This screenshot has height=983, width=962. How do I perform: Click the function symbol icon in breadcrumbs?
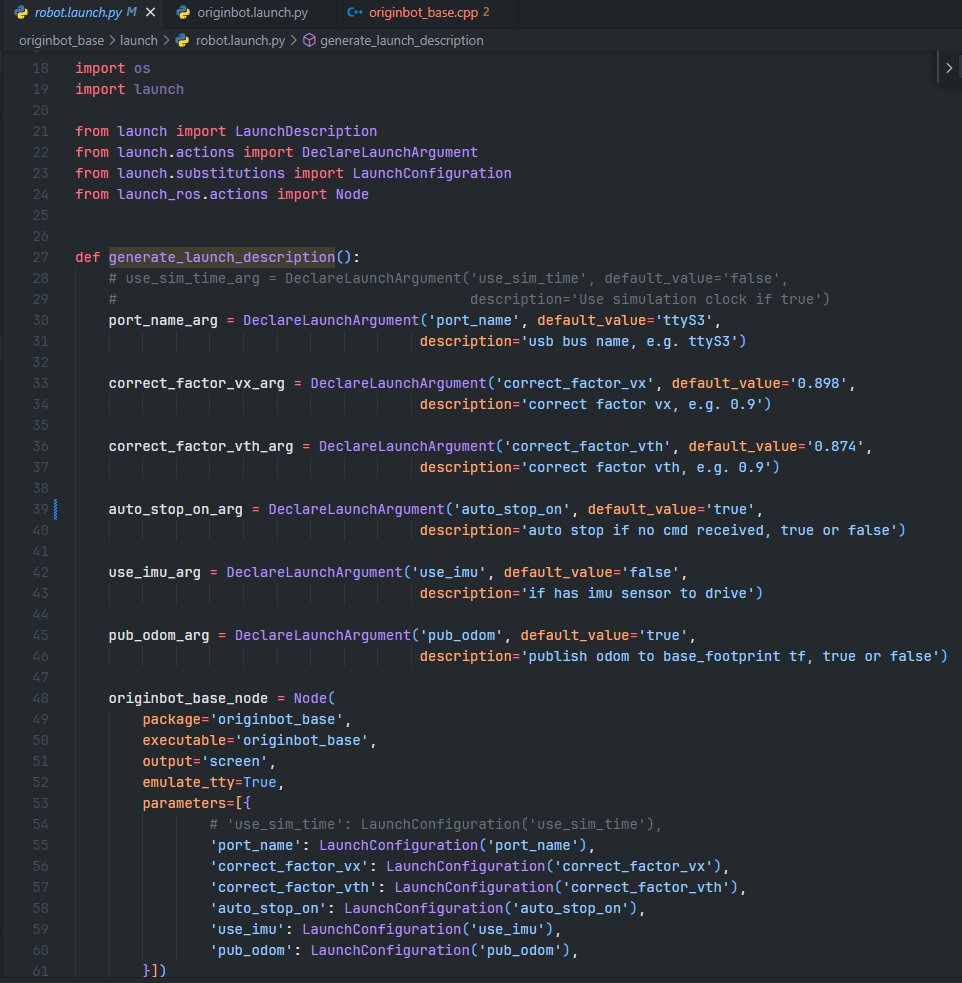point(309,41)
